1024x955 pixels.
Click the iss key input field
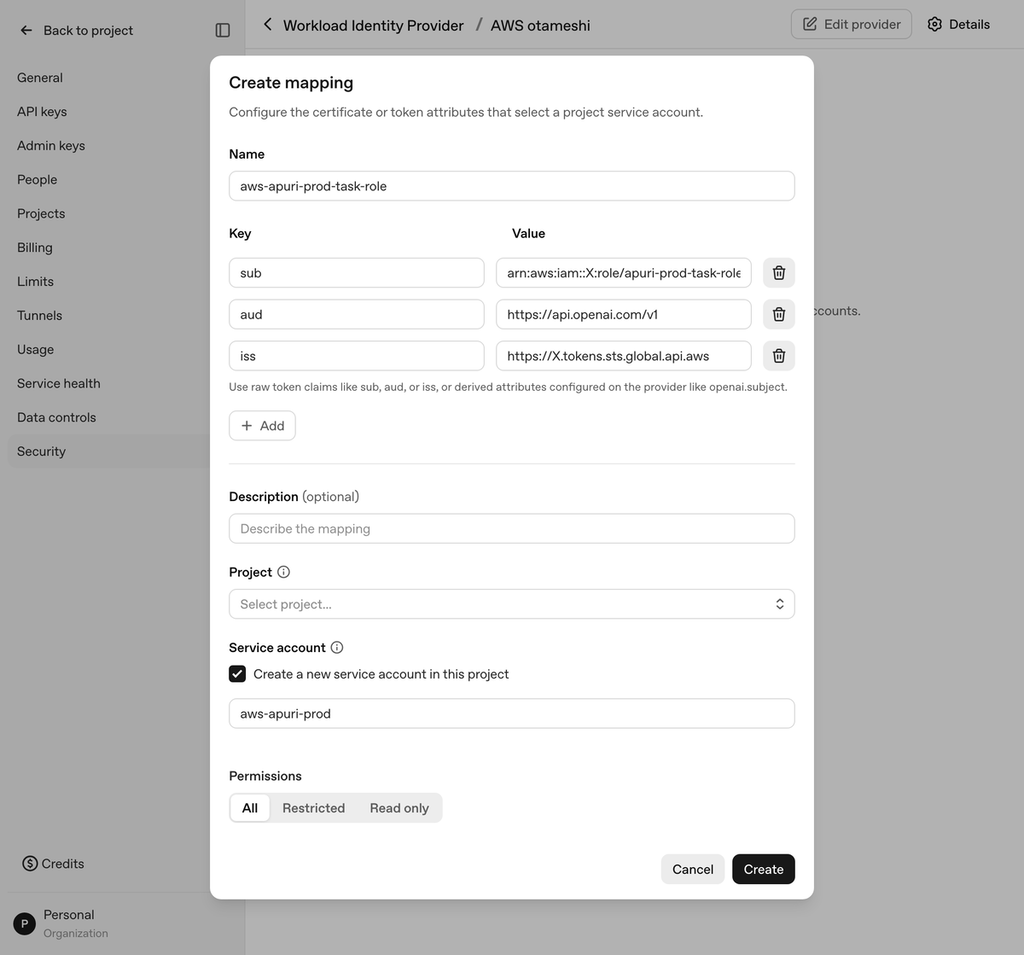click(x=357, y=356)
